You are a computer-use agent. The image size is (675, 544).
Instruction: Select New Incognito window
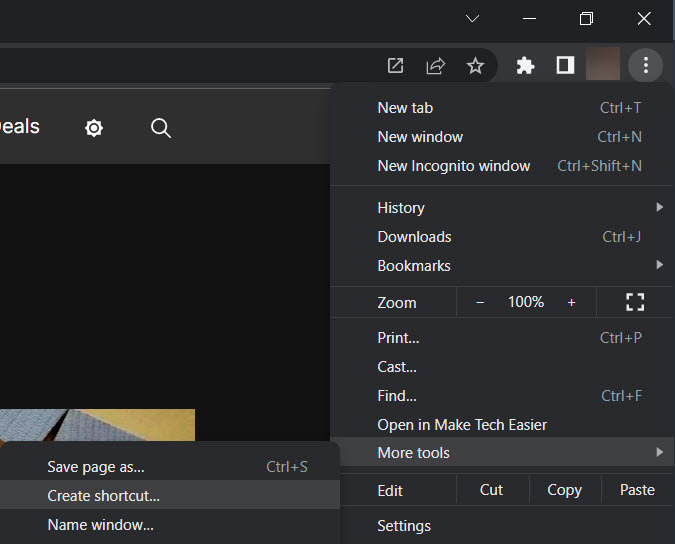454,166
